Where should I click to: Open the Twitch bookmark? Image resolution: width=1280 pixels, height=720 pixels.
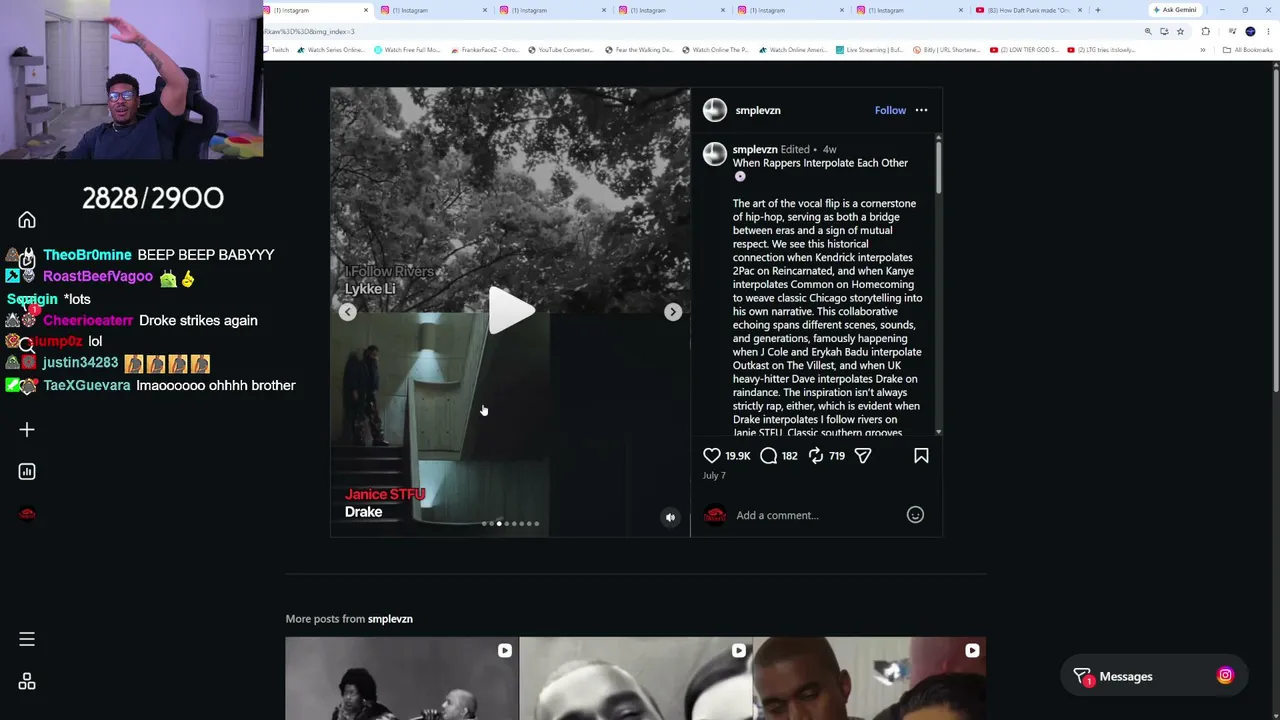(277, 50)
